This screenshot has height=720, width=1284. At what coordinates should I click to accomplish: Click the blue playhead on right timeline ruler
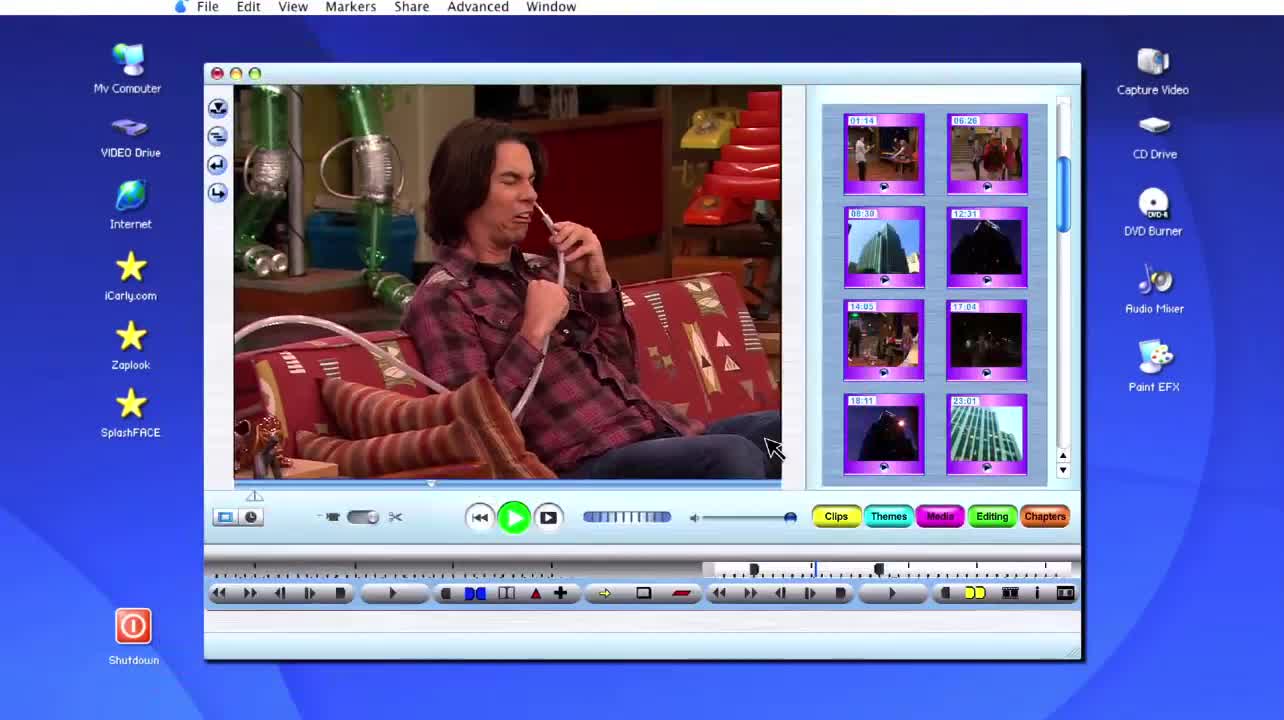[x=815, y=569]
